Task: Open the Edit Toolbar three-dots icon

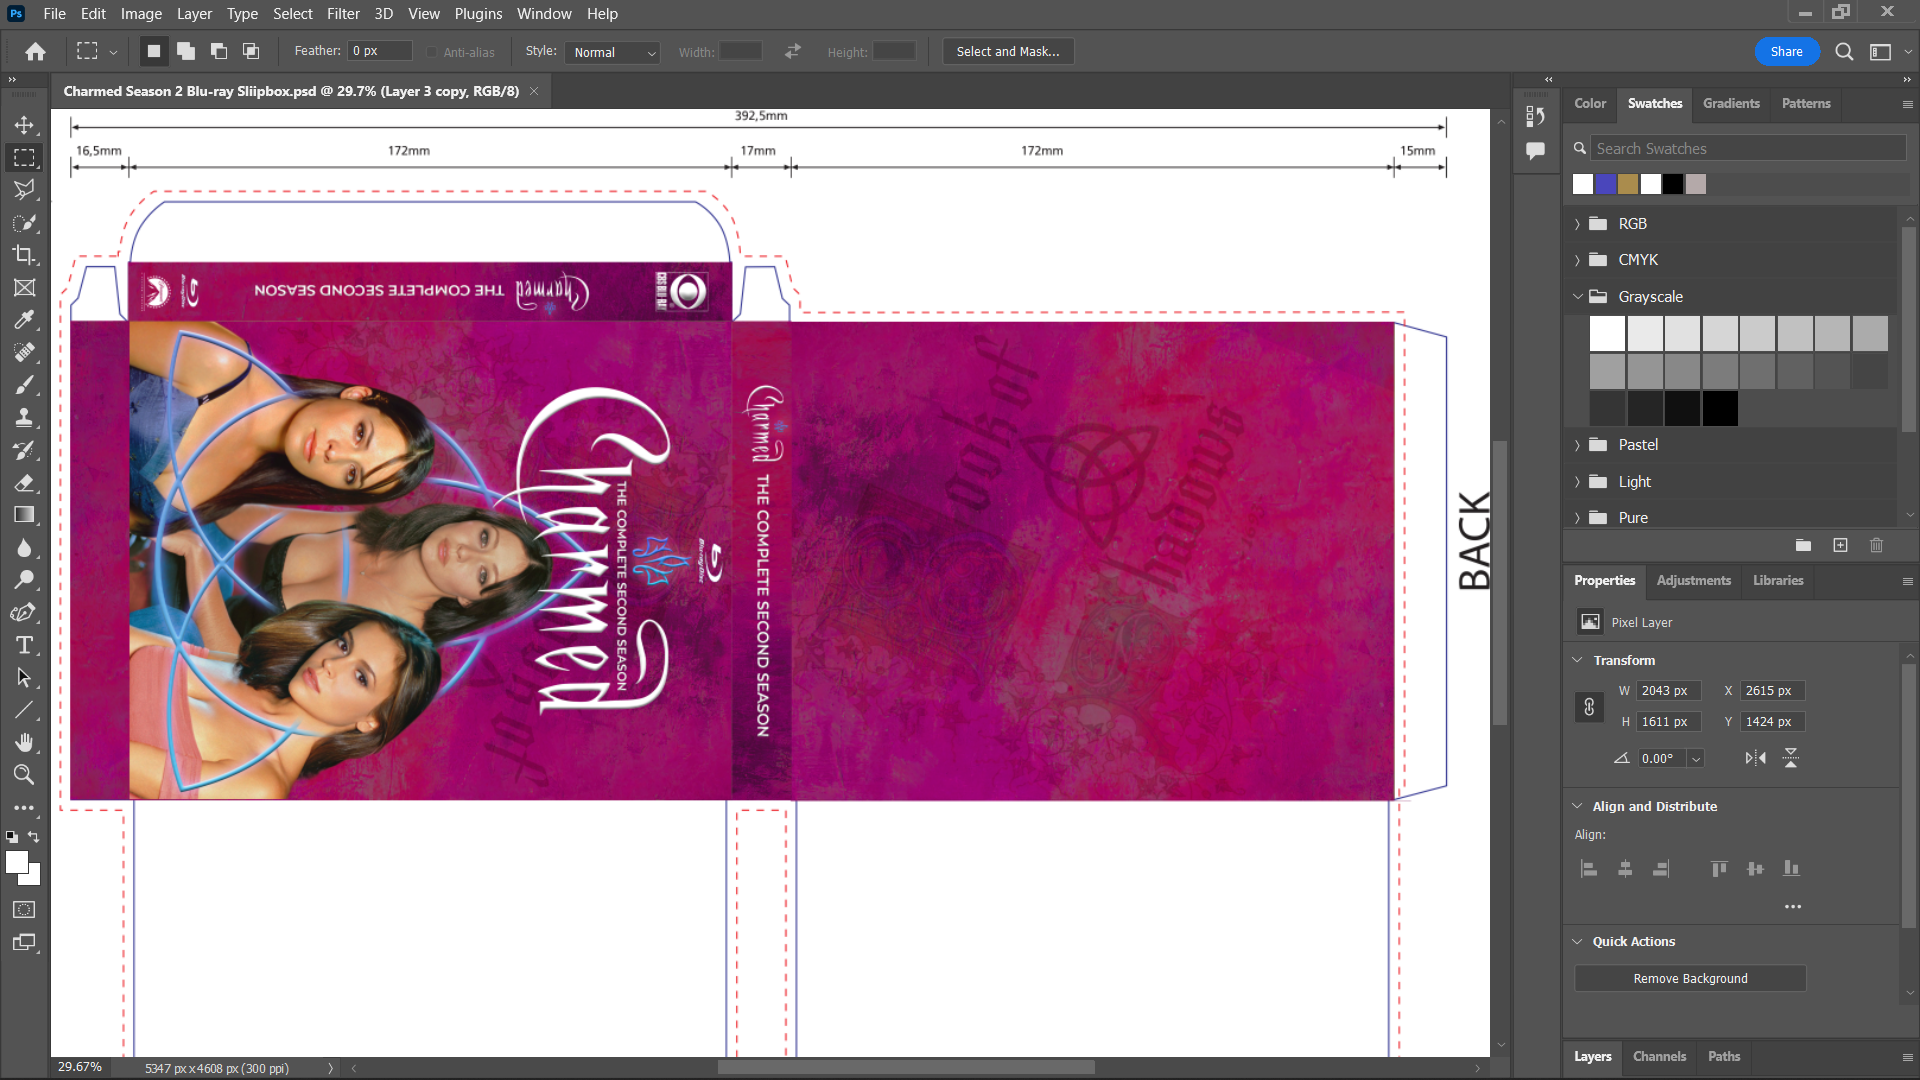Action: click(x=24, y=807)
